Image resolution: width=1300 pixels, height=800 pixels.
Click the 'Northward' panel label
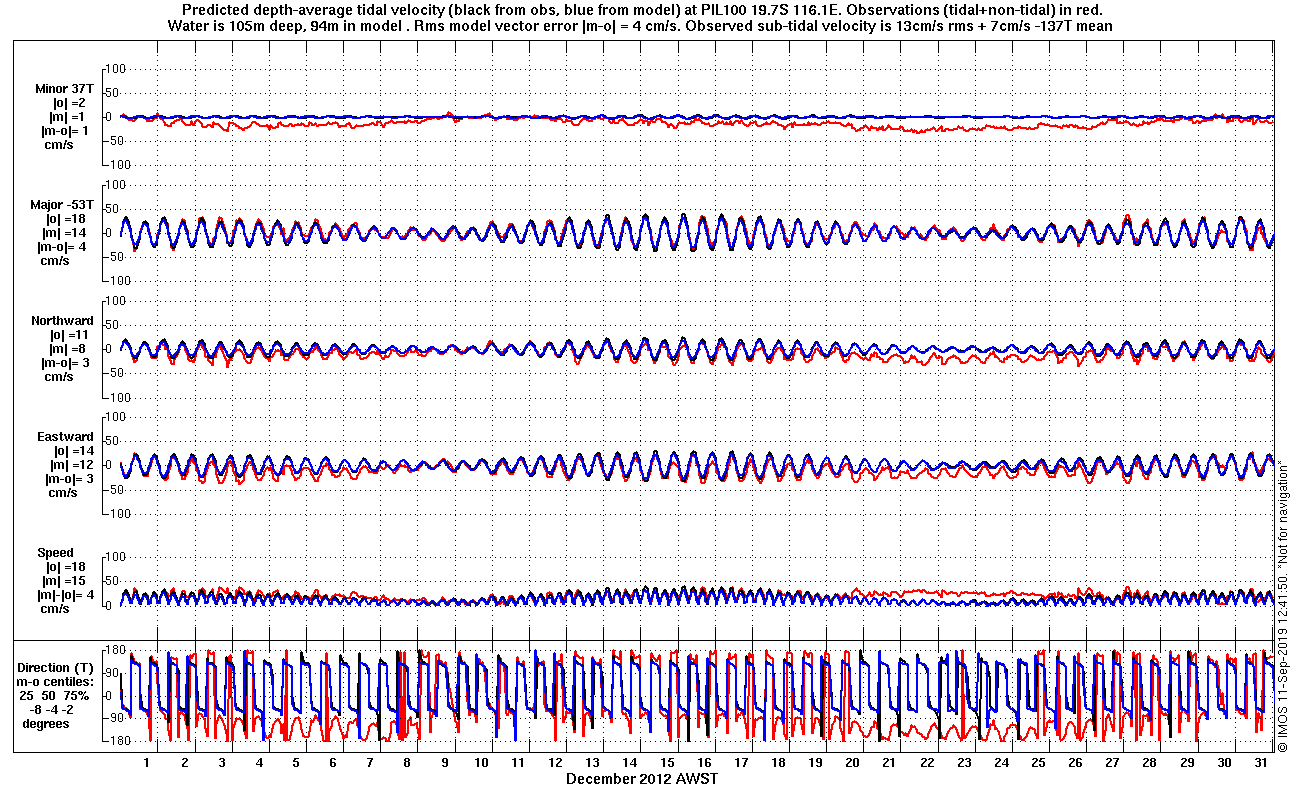(62, 321)
